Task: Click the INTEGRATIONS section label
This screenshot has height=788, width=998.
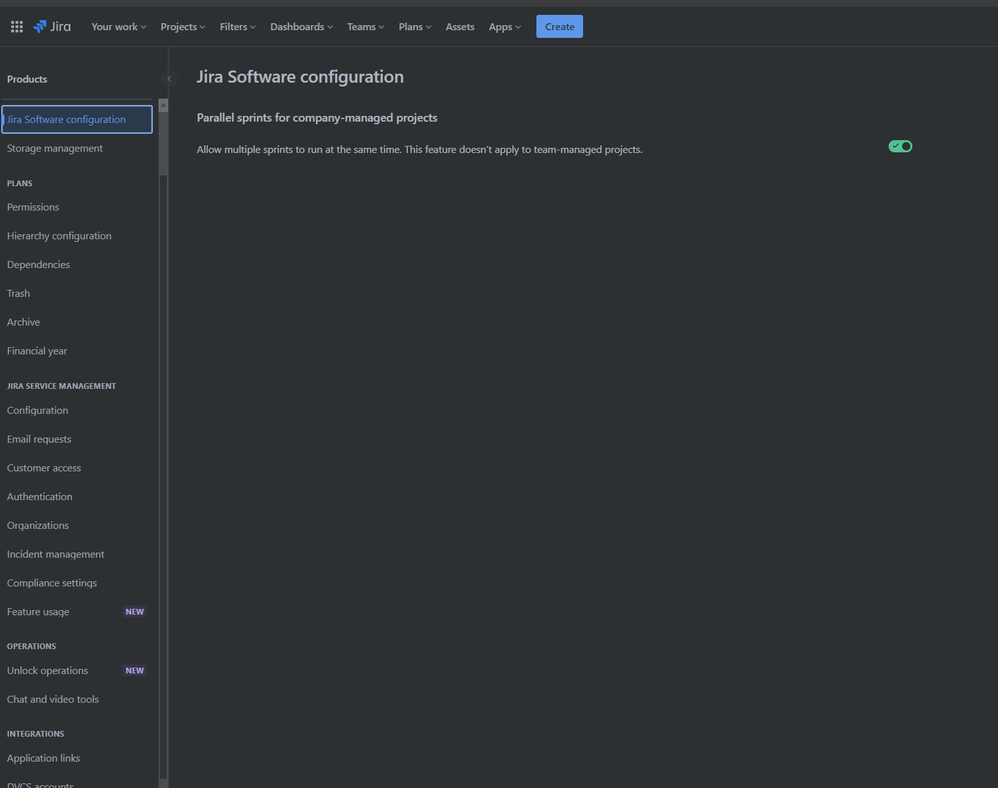Action: 35,734
